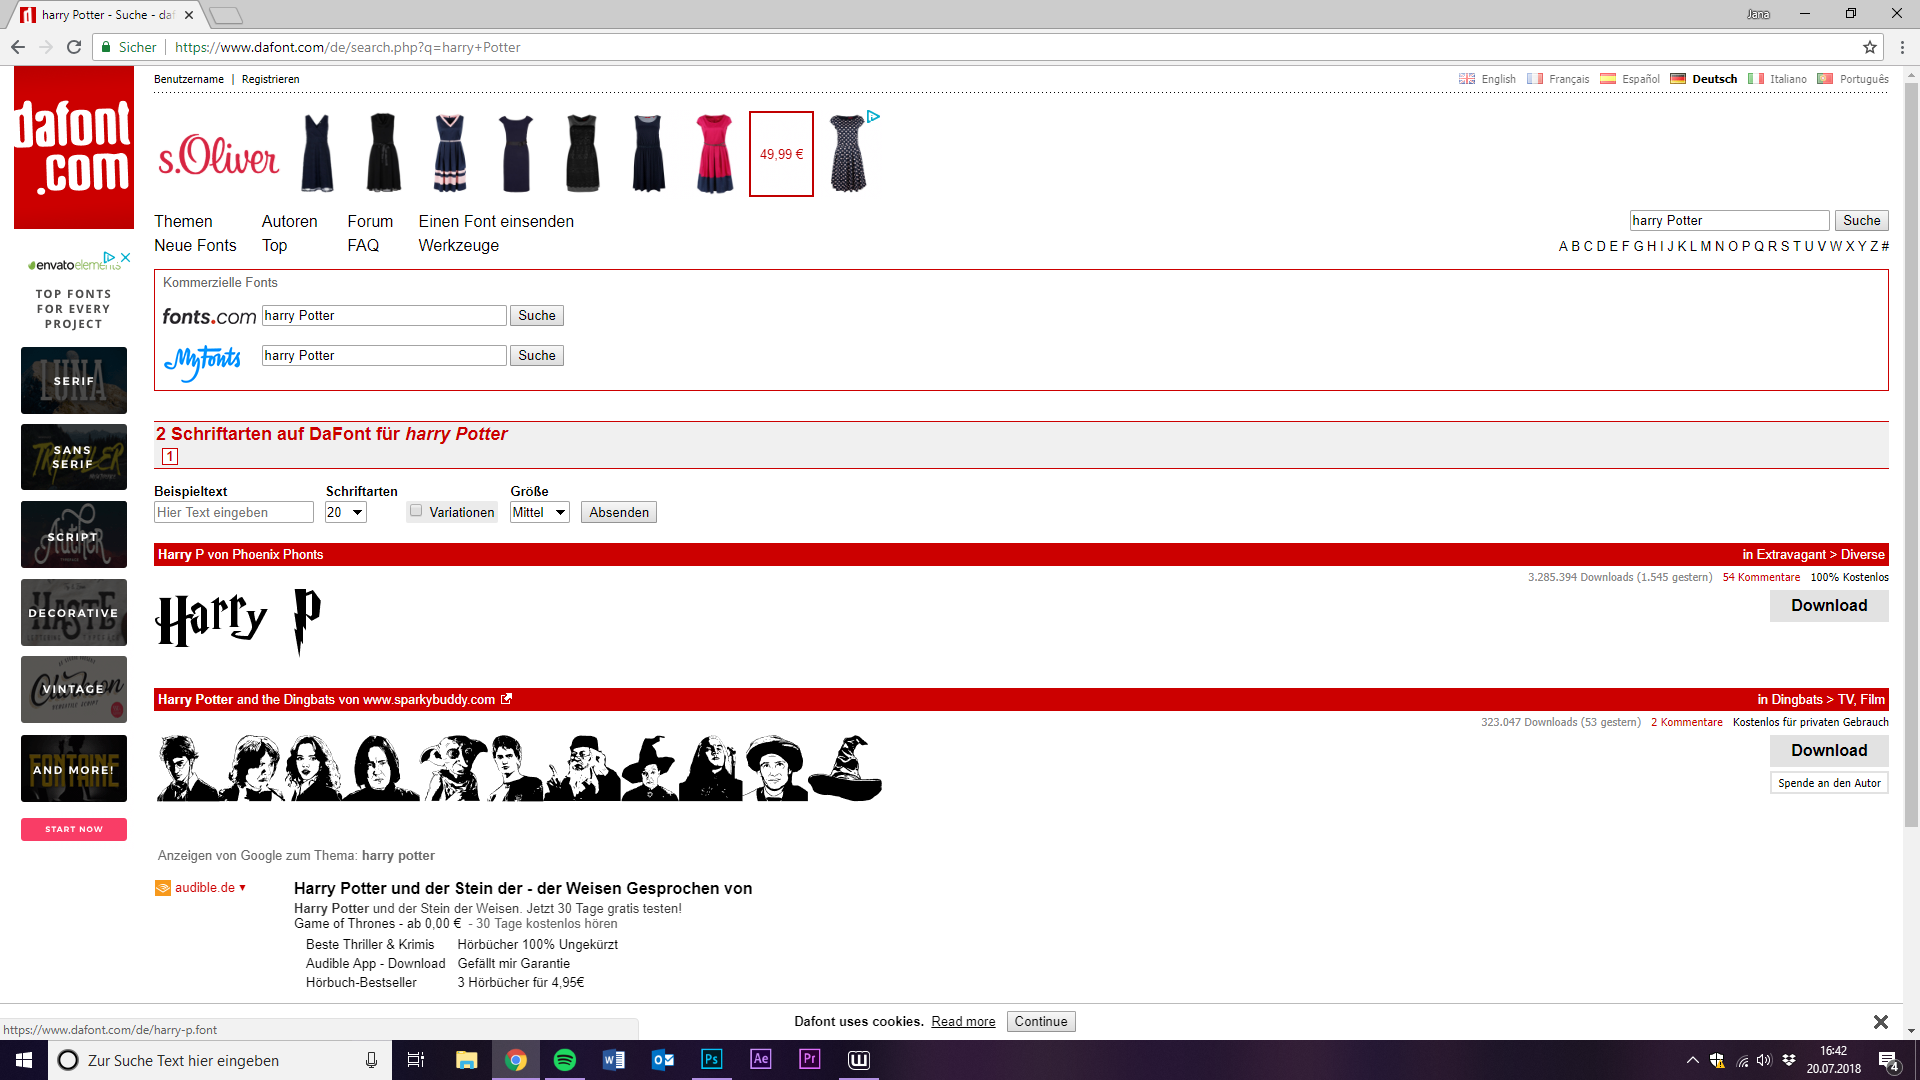Click Suche next to MyFonts field

click(x=537, y=355)
